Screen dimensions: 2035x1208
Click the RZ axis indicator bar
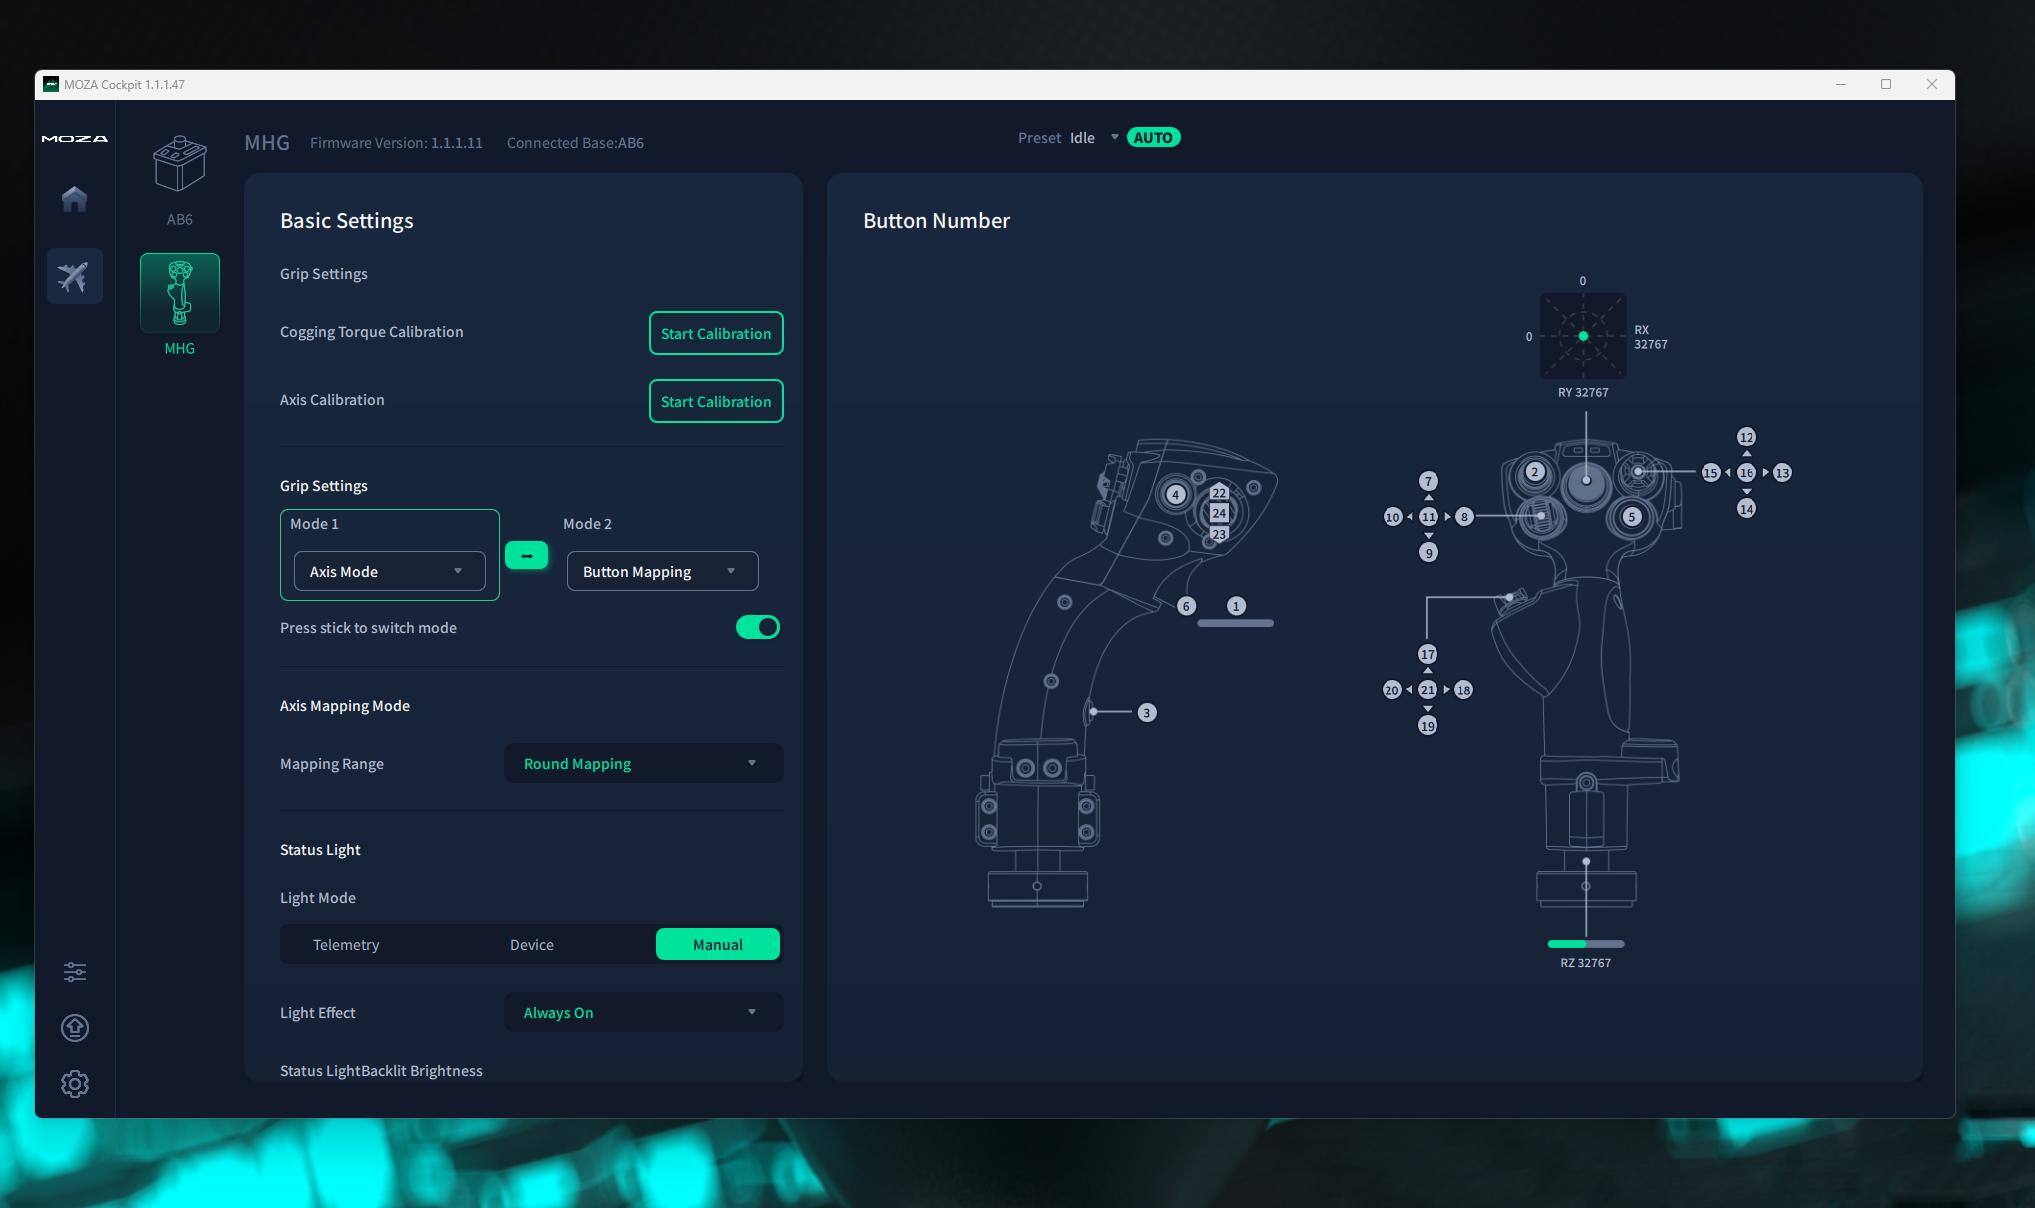(x=1586, y=944)
